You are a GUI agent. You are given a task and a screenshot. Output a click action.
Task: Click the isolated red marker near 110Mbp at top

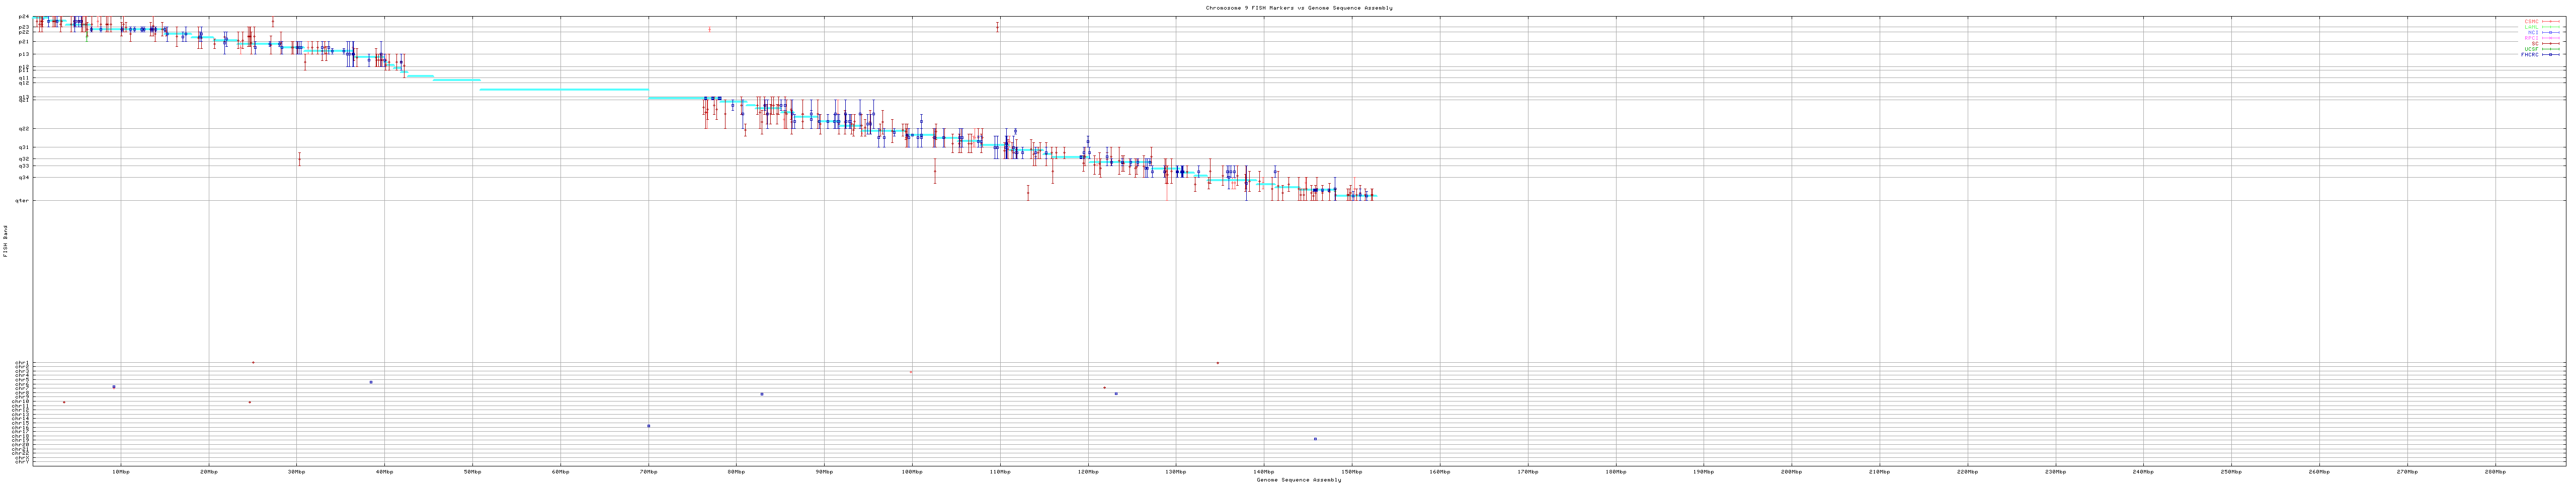pyautogui.click(x=997, y=27)
